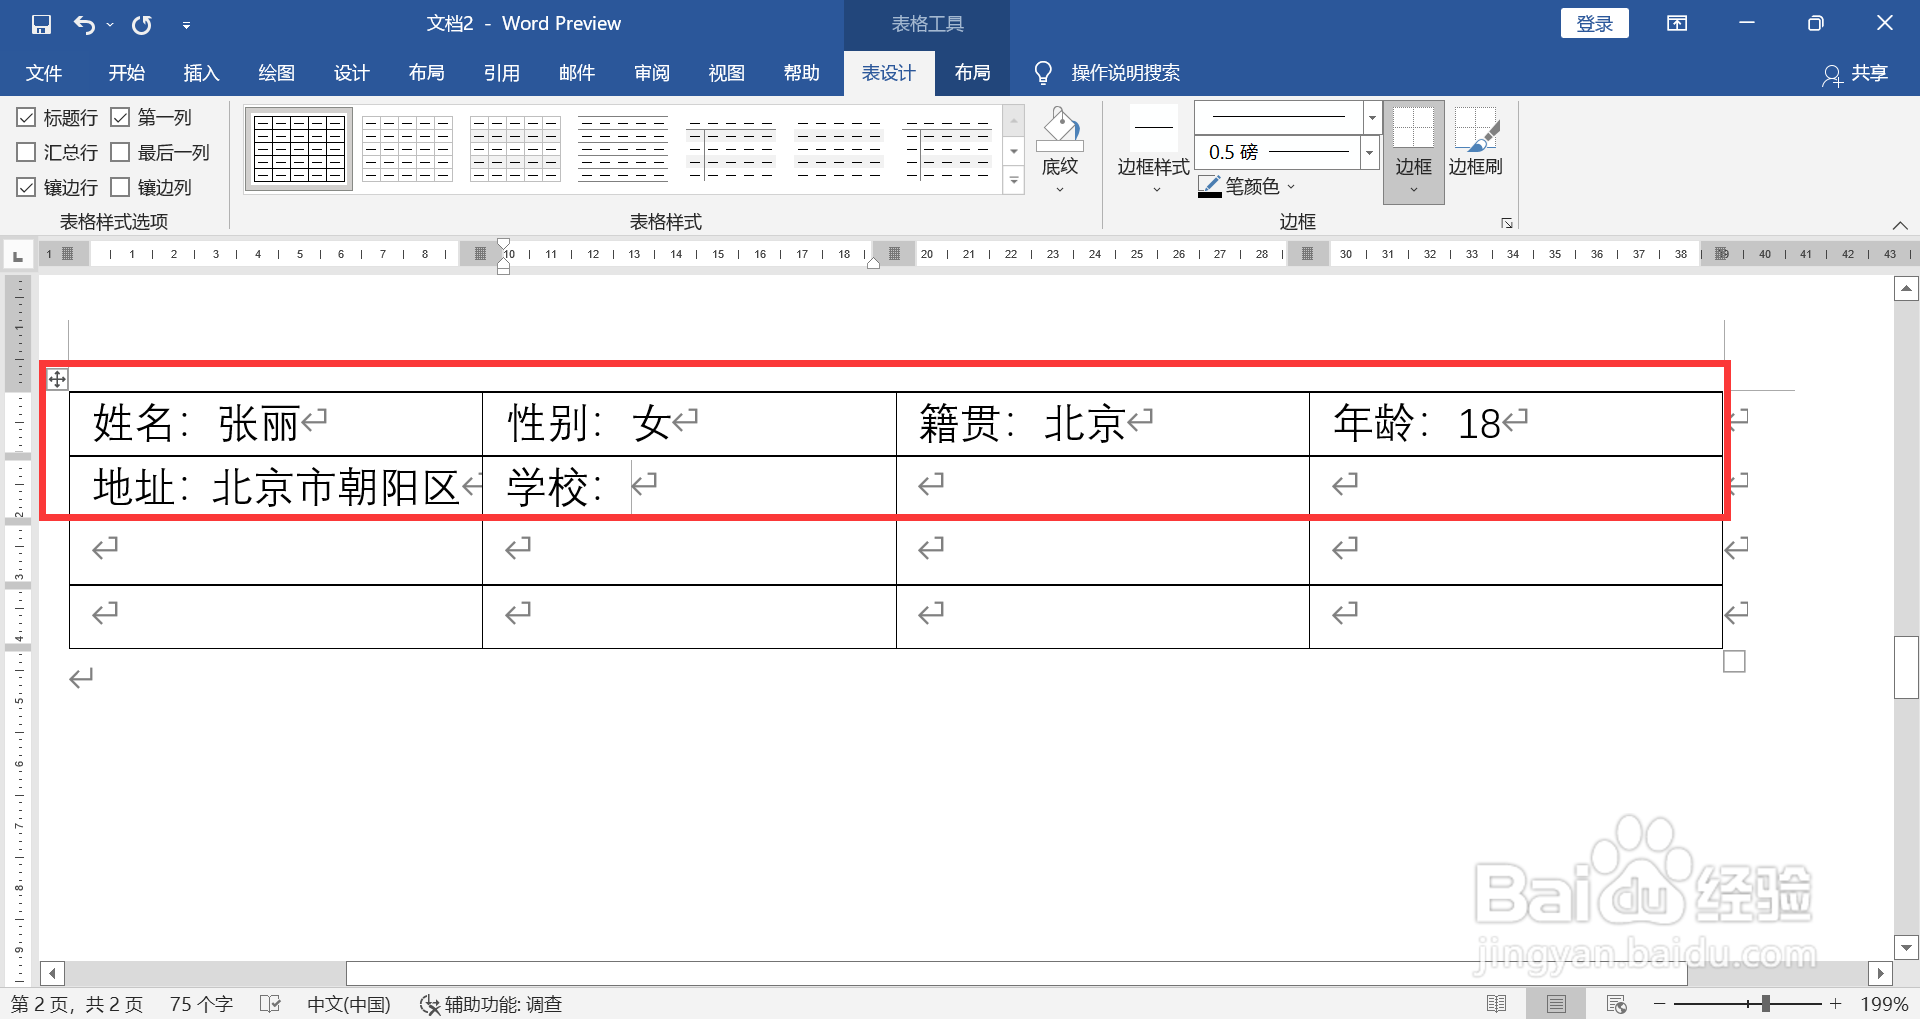Click the cell containing 籍贯: 北京
Viewport: 1920px width, 1019px height.
[1103, 424]
